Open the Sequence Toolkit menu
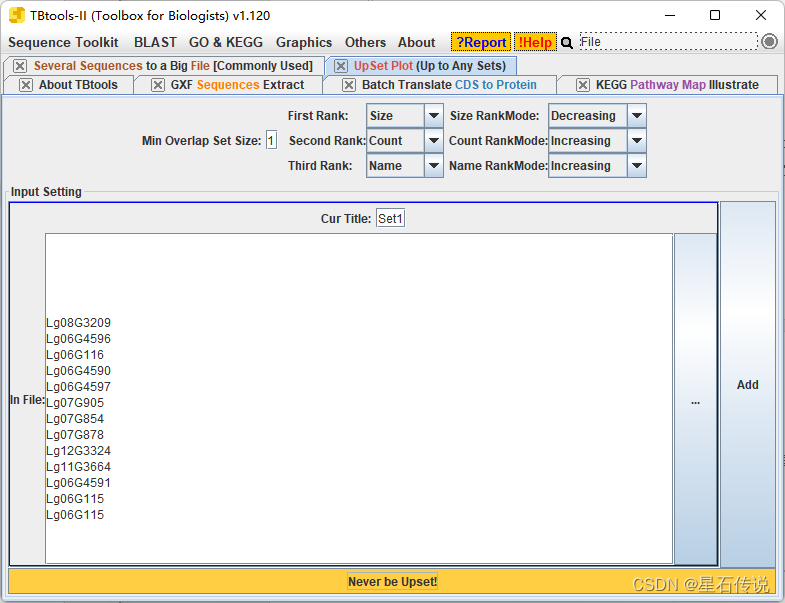 click(63, 43)
